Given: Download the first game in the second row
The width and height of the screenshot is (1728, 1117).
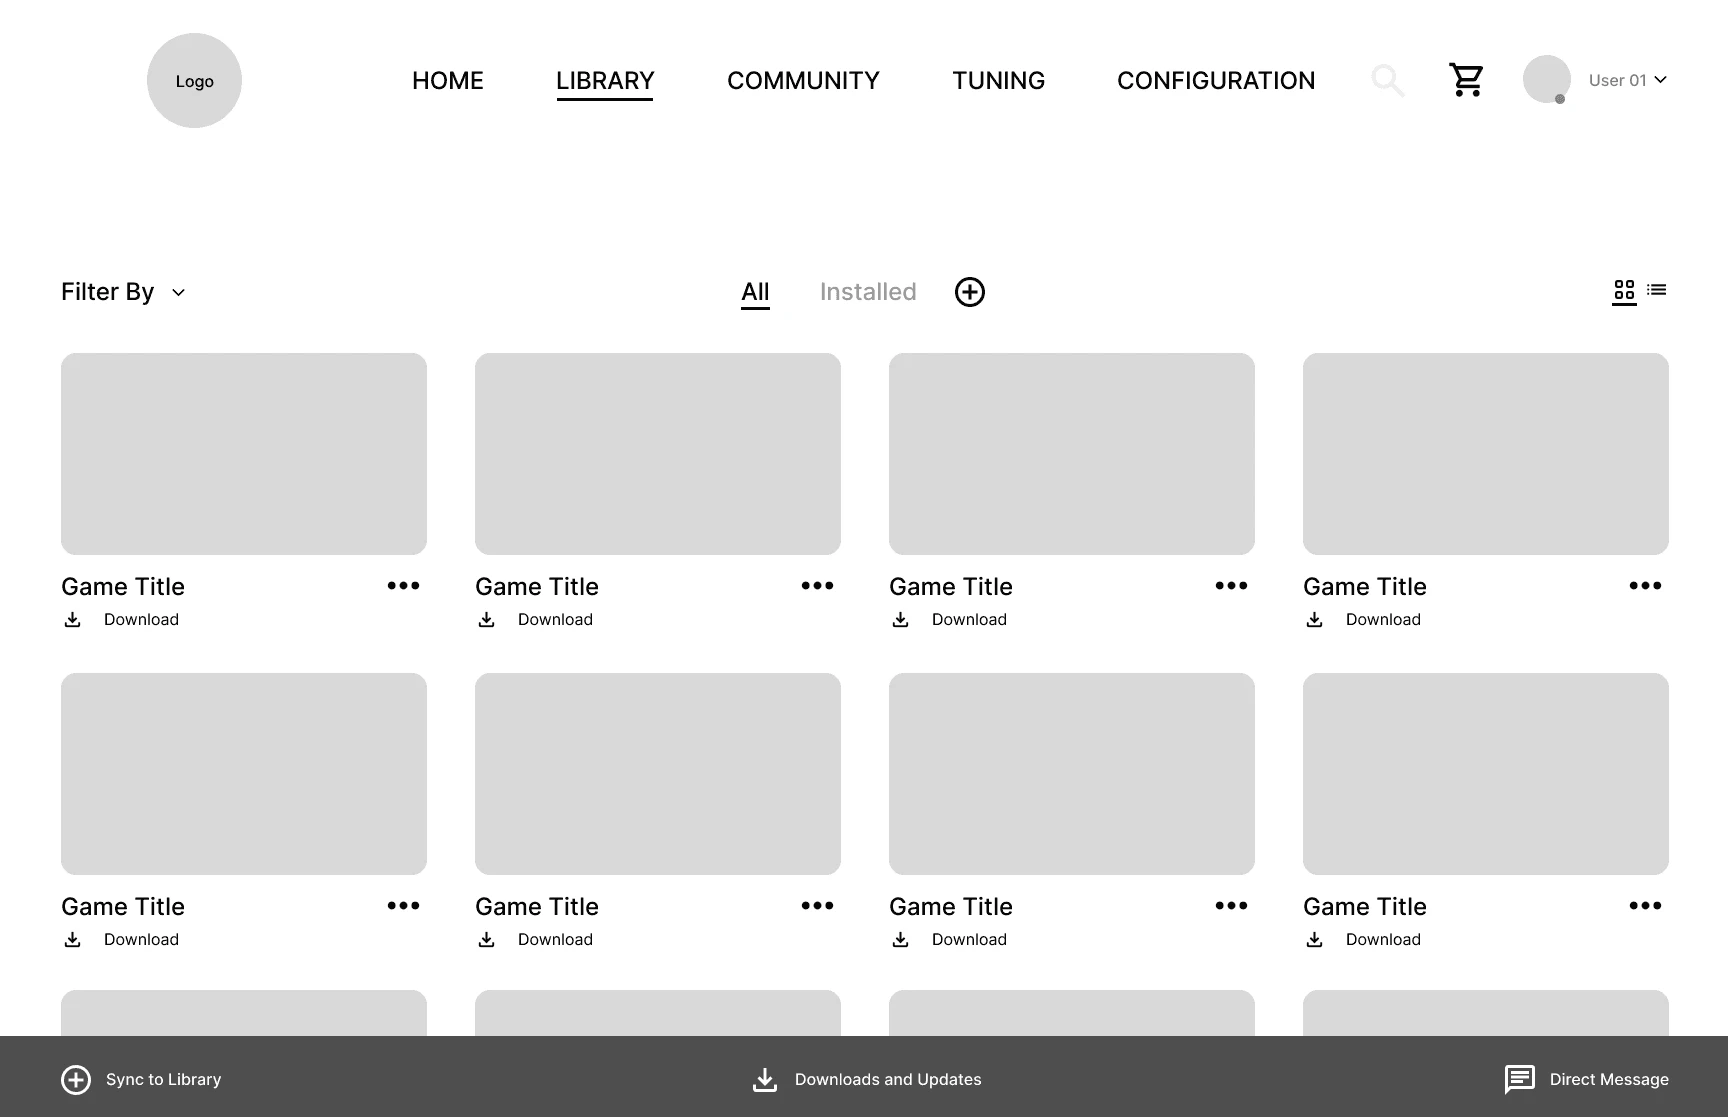Looking at the screenshot, I should [x=121, y=940].
